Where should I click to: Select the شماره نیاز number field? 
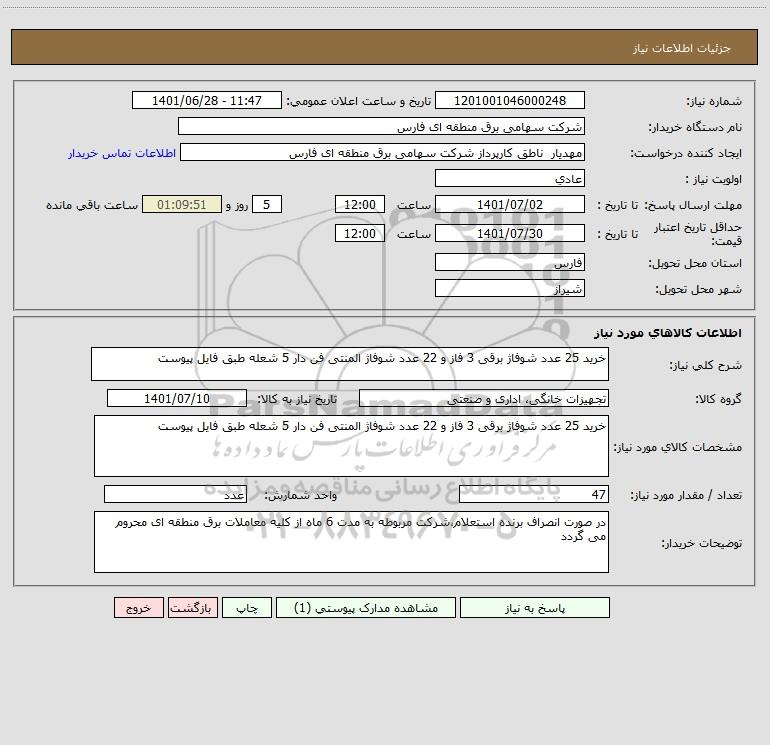(510, 100)
